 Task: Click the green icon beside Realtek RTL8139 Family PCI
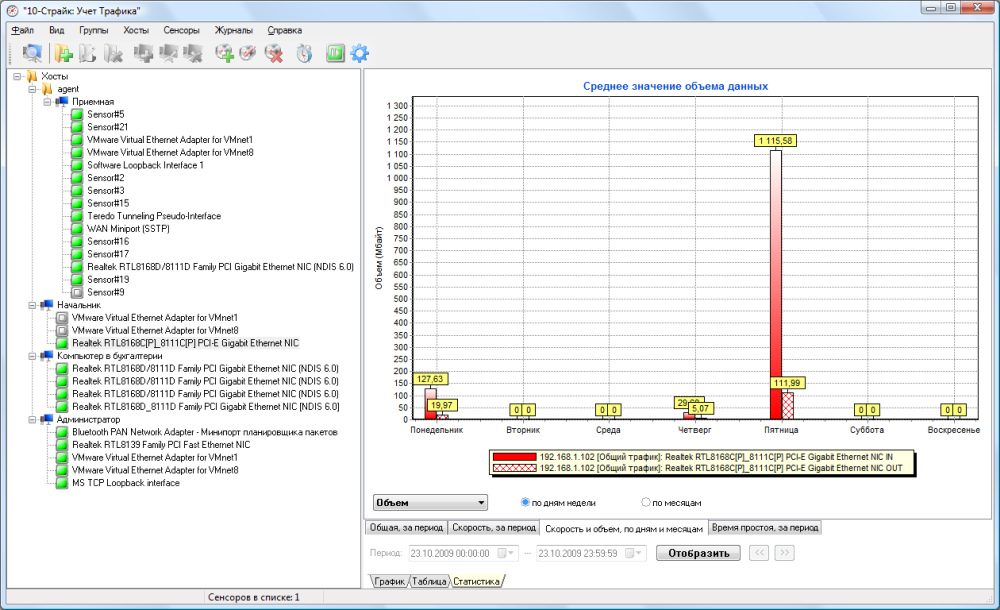(62, 445)
